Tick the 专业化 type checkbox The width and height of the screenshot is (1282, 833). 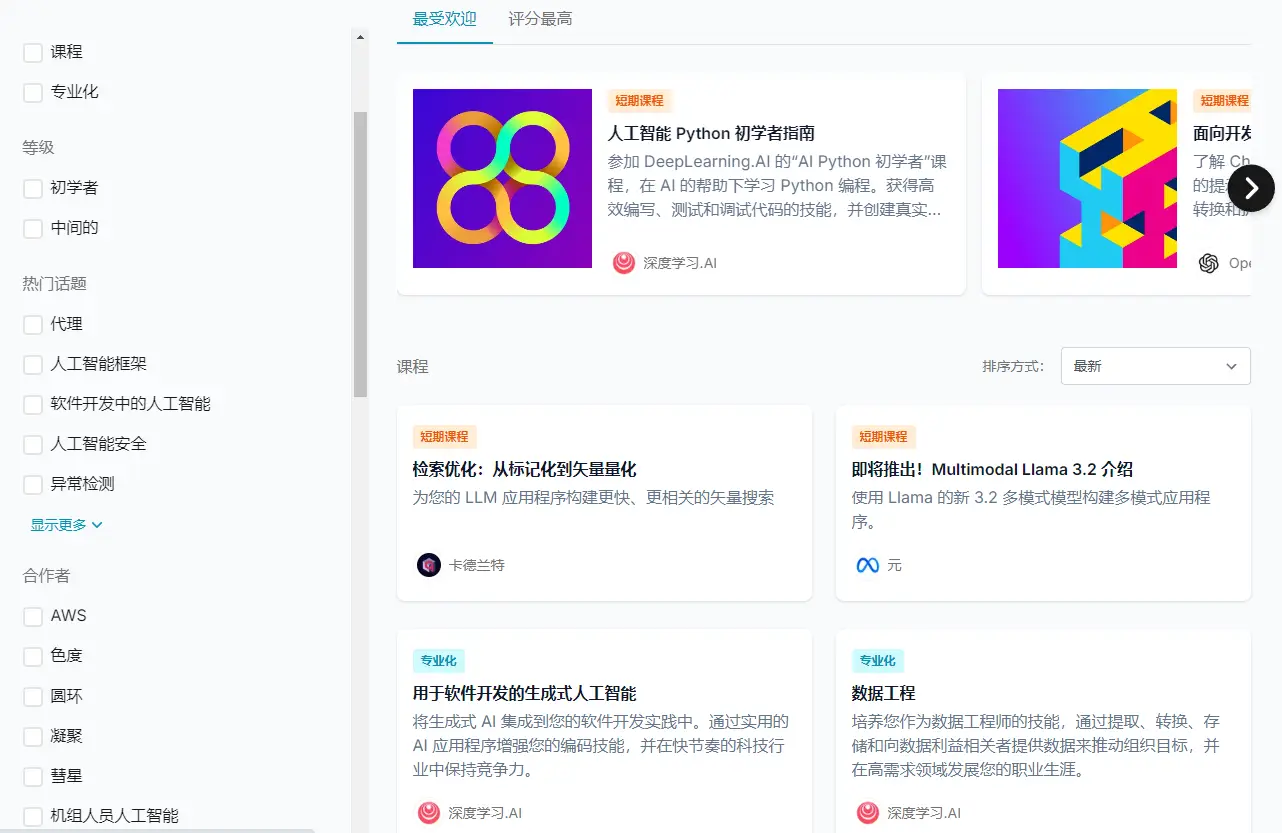point(33,92)
